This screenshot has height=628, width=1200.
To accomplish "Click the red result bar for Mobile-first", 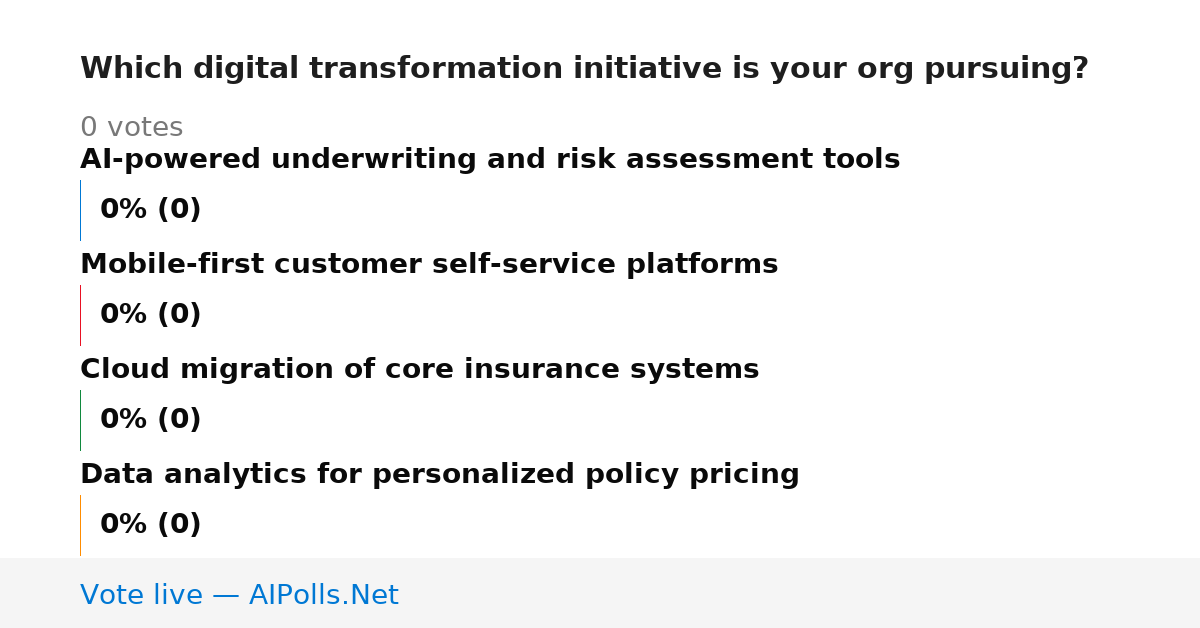I will tap(80, 315).
